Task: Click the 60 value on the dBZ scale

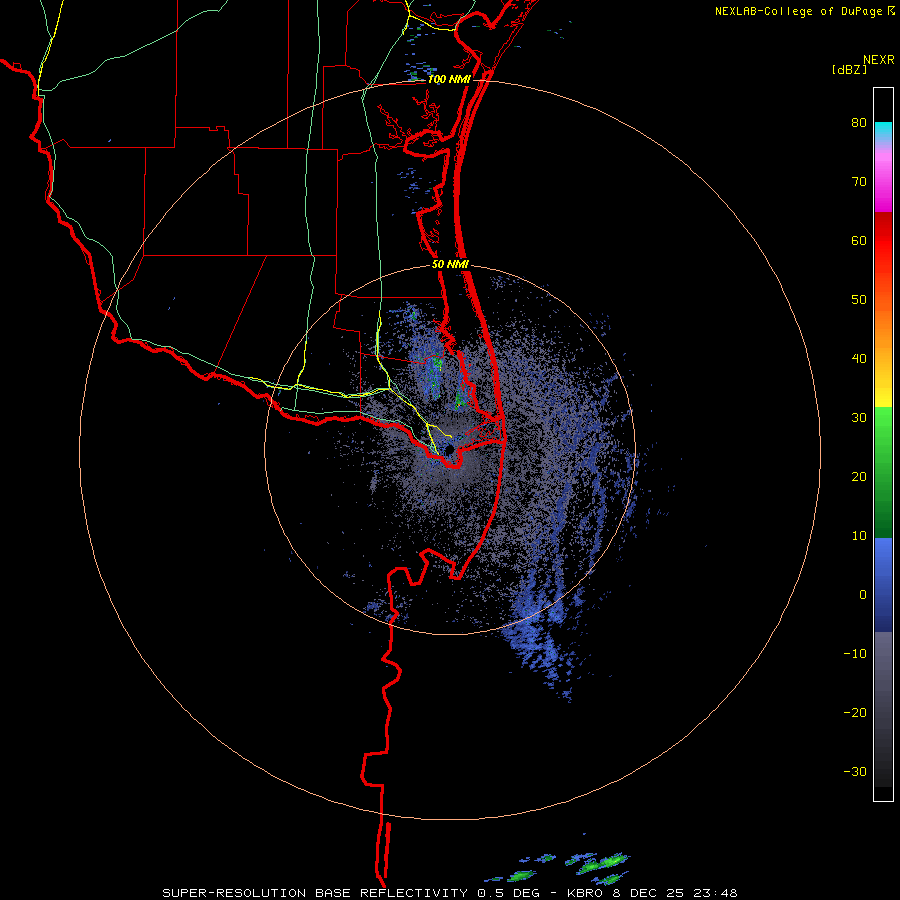Action: (x=859, y=240)
